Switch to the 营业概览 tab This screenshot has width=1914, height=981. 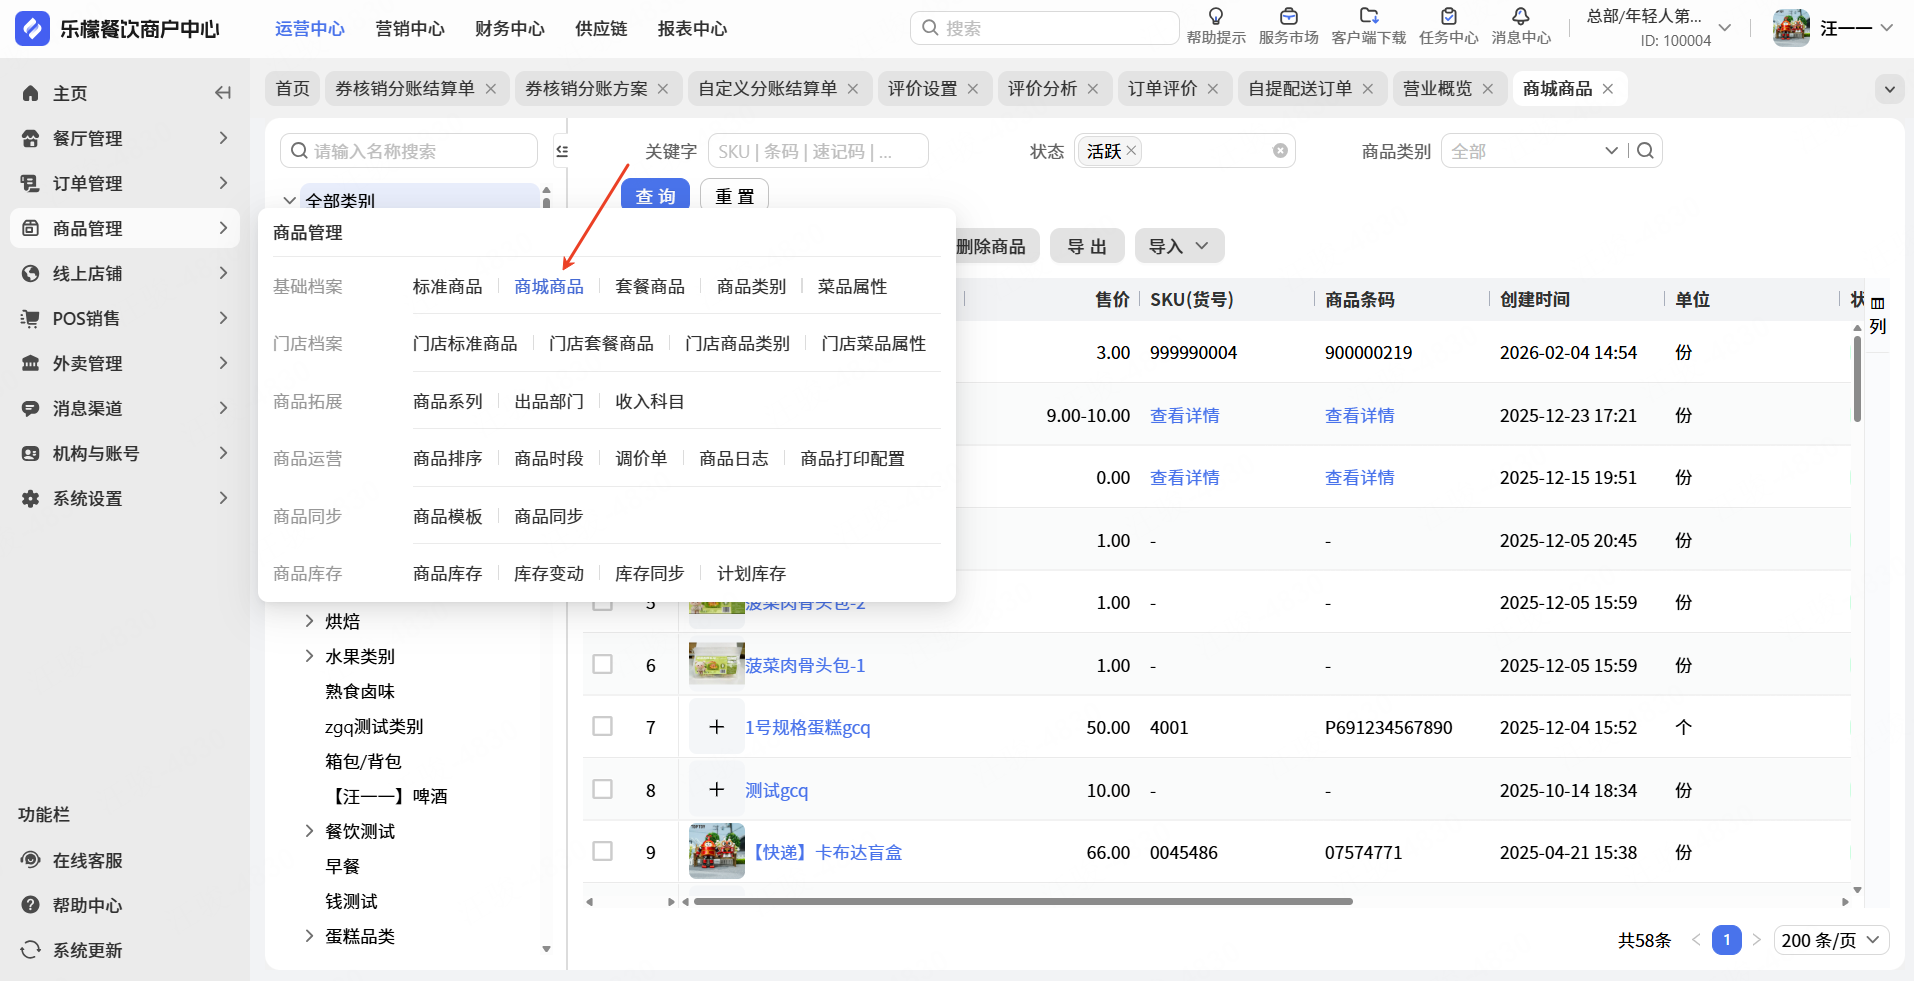pyautogui.click(x=1437, y=89)
